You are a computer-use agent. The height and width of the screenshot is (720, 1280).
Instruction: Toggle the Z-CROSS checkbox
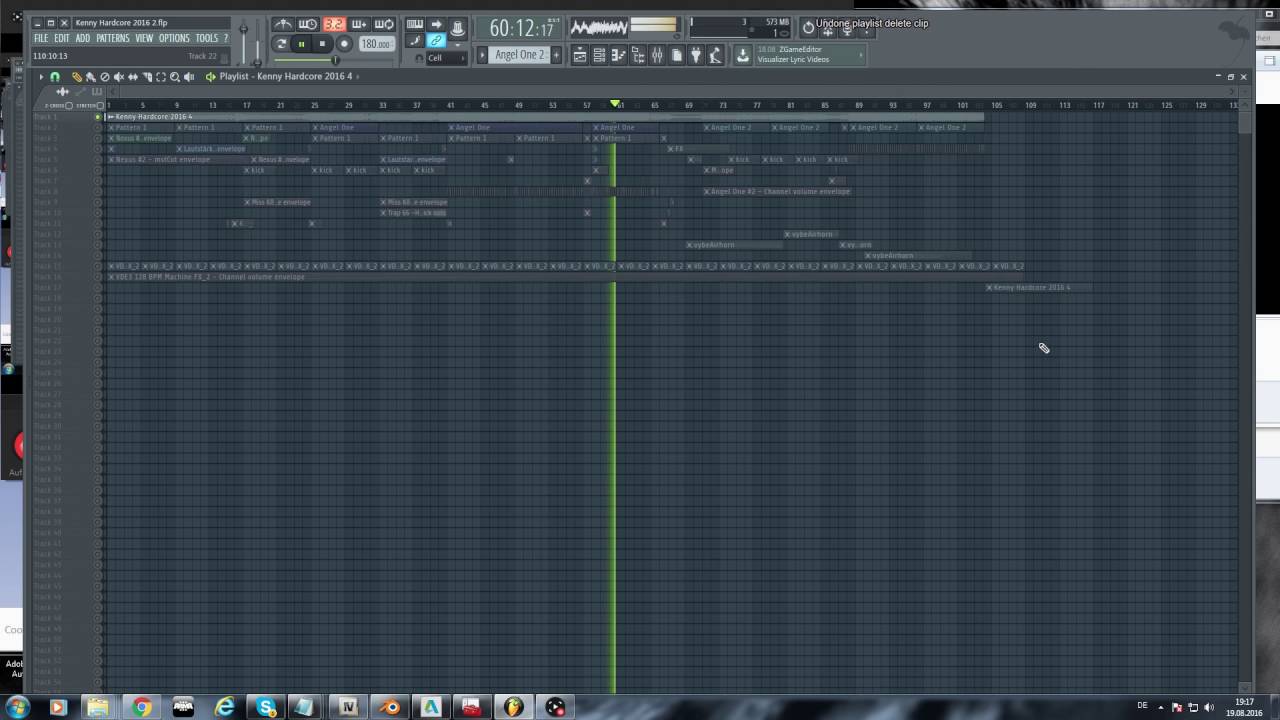click(x=69, y=105)
